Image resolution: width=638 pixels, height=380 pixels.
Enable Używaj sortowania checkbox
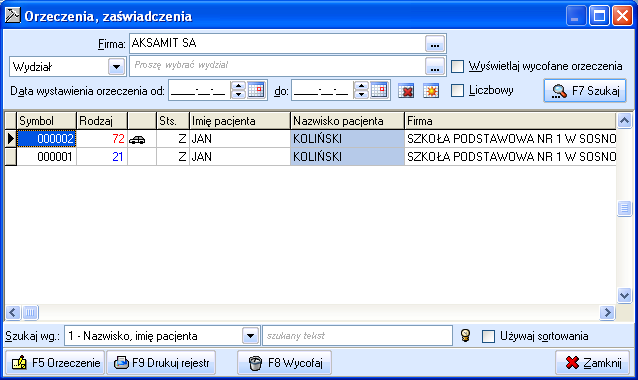pos(488,336)
